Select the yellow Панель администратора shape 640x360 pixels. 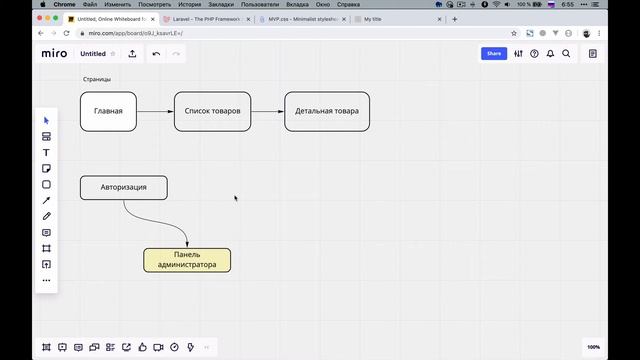click(x=187, y=260)
